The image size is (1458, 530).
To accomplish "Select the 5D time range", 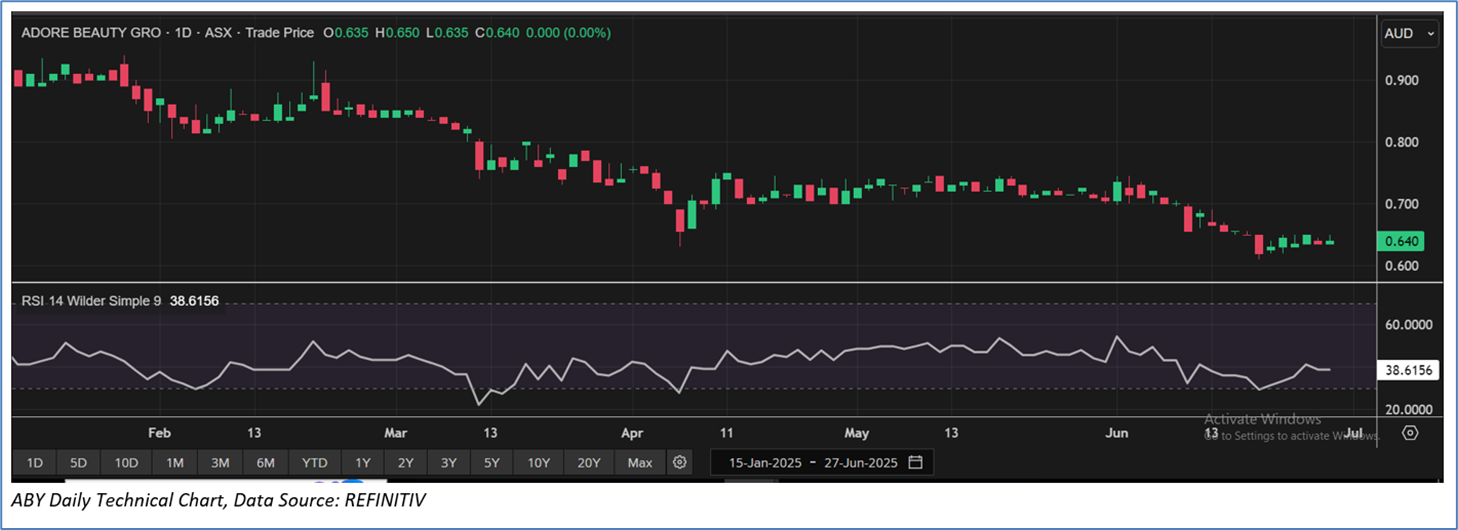I will pos(78,462).
